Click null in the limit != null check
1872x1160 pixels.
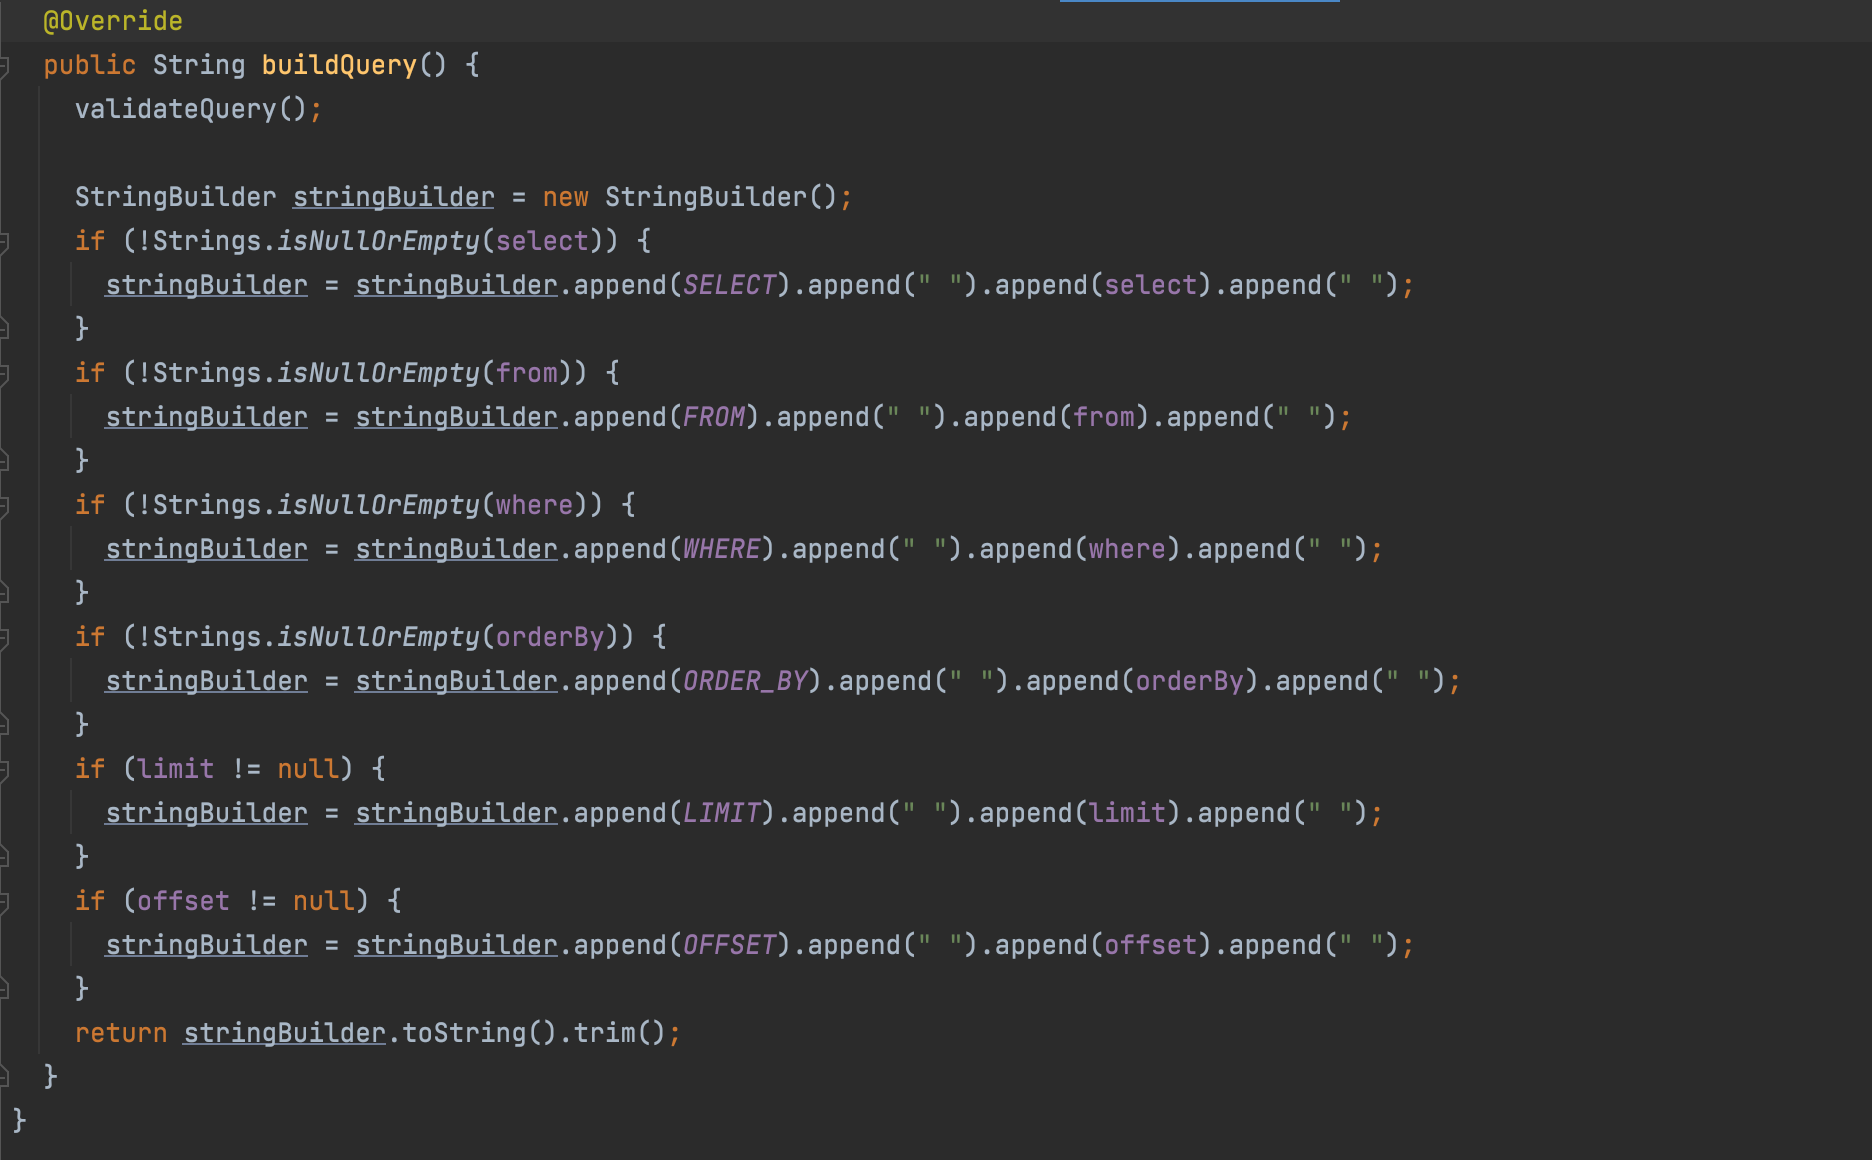click(308, 769)
